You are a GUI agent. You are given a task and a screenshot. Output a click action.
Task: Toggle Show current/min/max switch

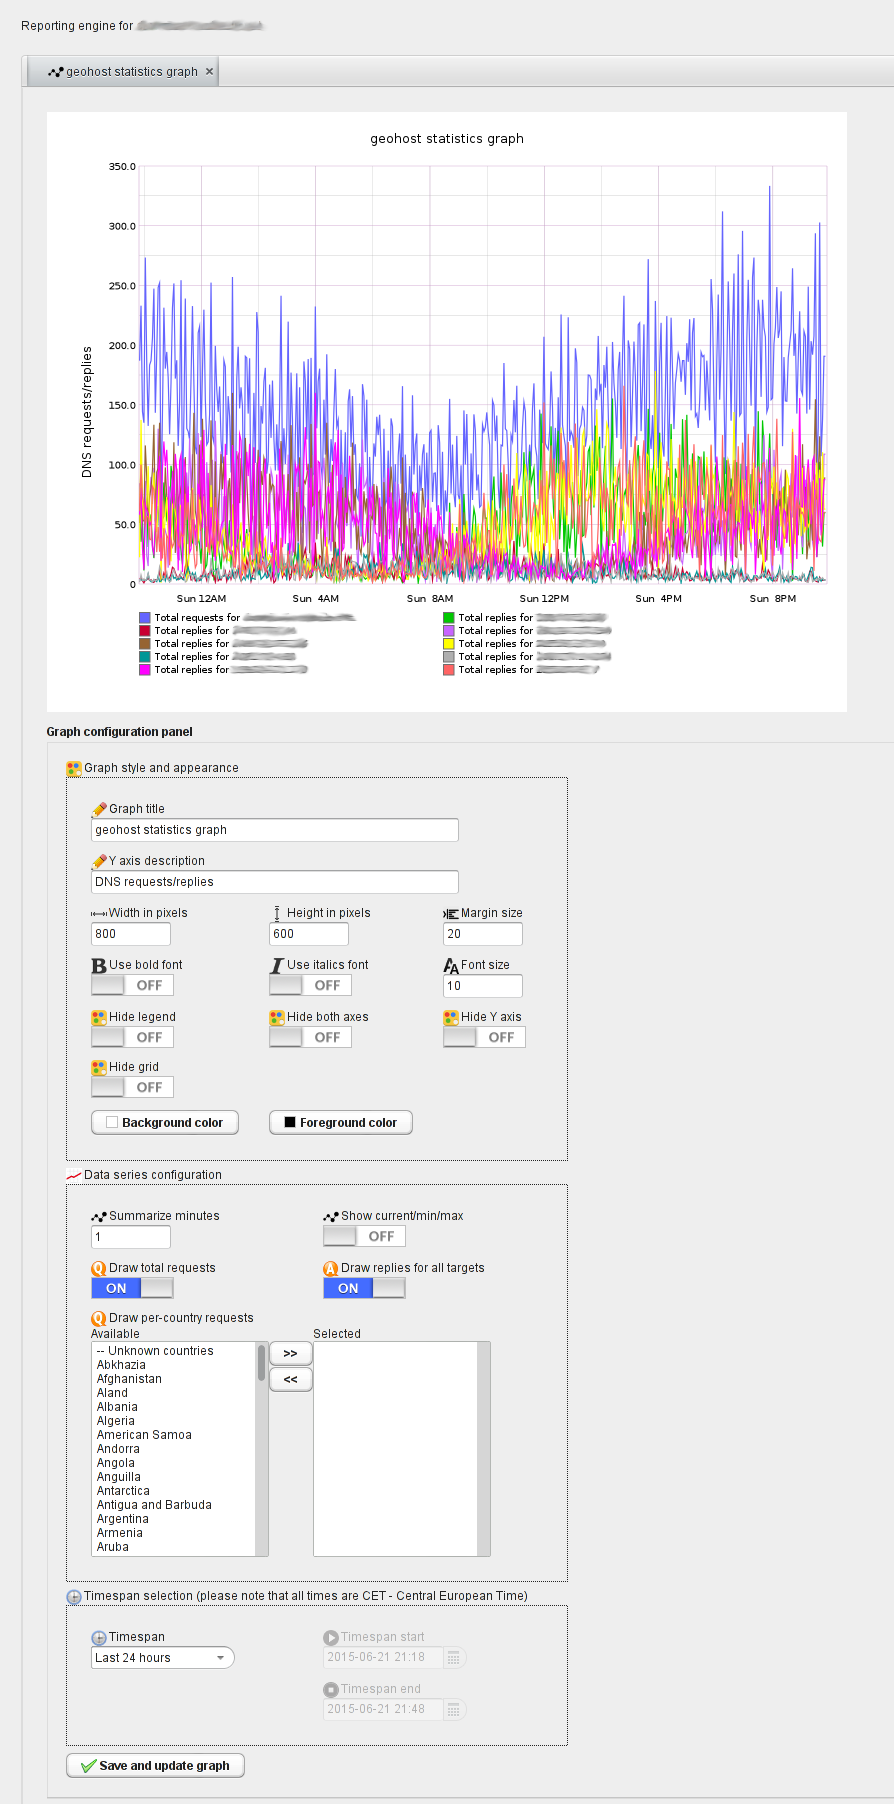(364, 1236)
